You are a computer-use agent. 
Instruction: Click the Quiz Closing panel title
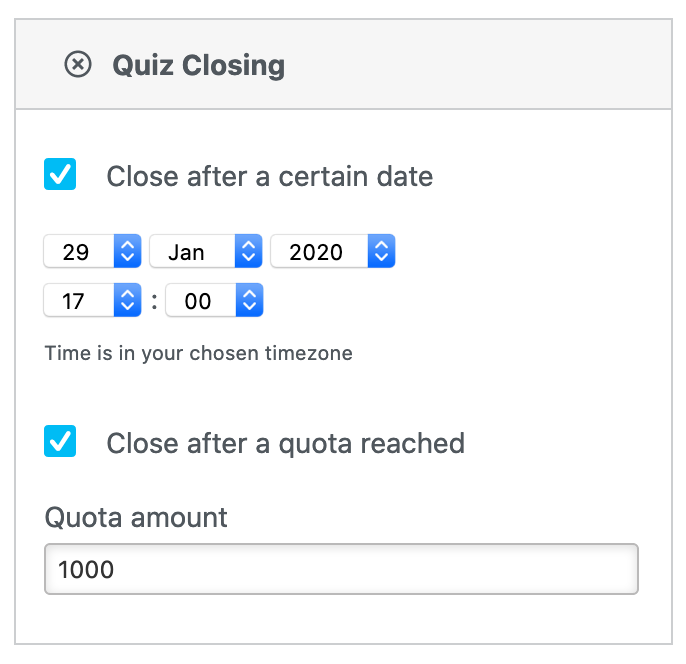pyautogui.click(x=198, y=66)
